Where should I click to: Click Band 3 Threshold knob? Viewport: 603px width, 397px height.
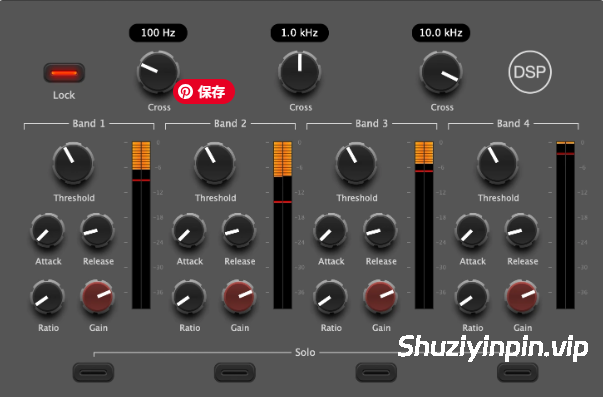pos(356,163)
